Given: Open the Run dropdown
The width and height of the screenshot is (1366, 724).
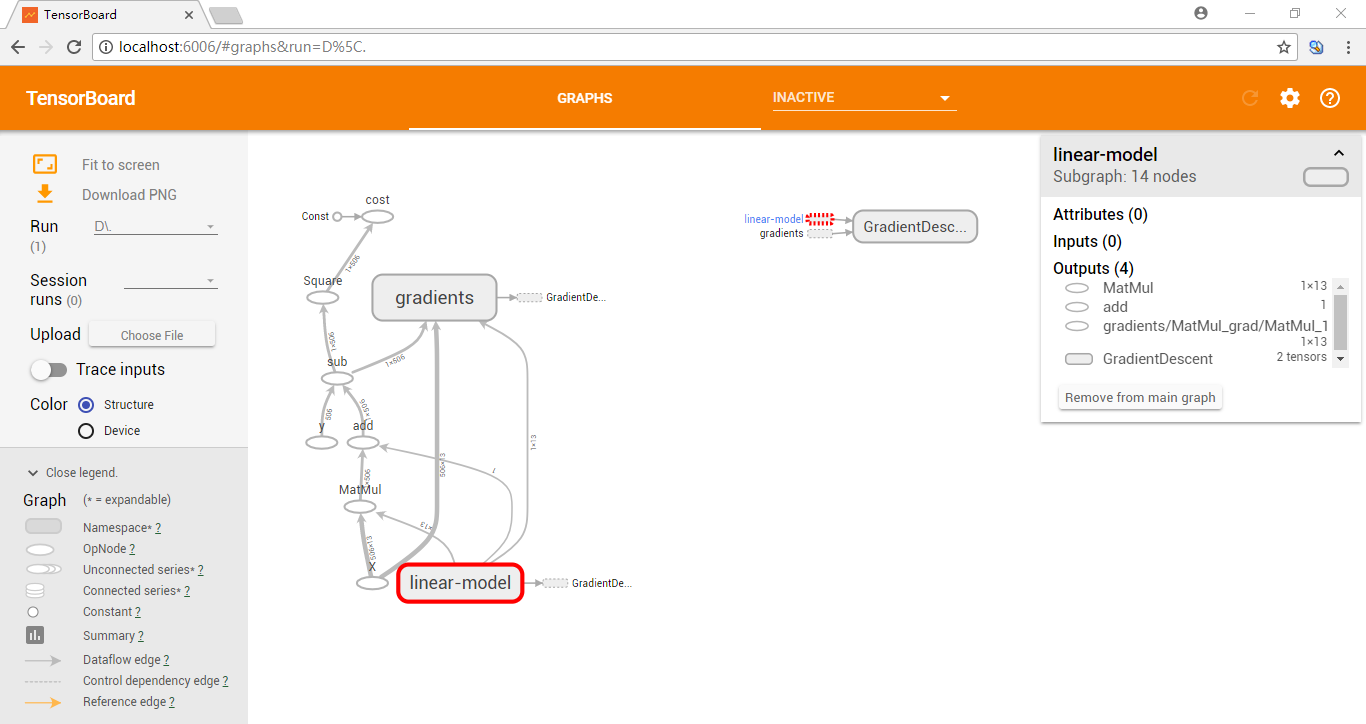Looking at the screenshot, I should (154, 227).
